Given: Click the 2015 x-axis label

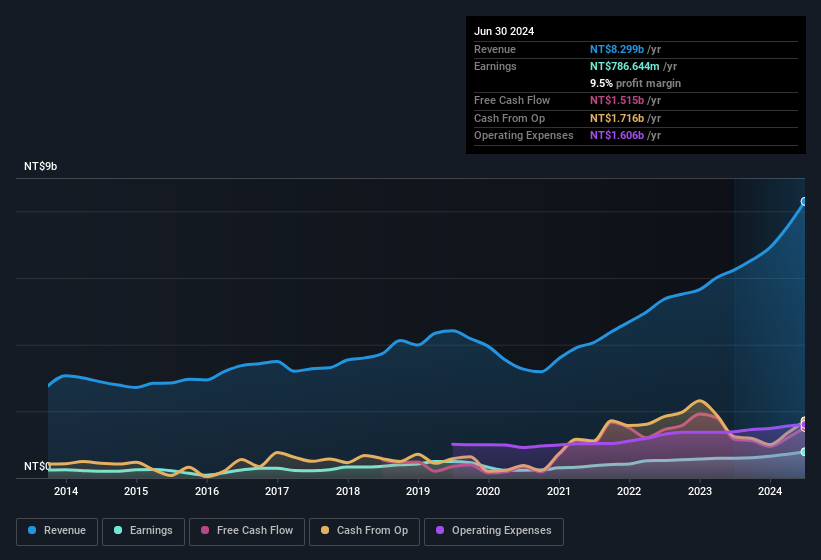Looking at the screenshot, I should (x=136, y=491).
